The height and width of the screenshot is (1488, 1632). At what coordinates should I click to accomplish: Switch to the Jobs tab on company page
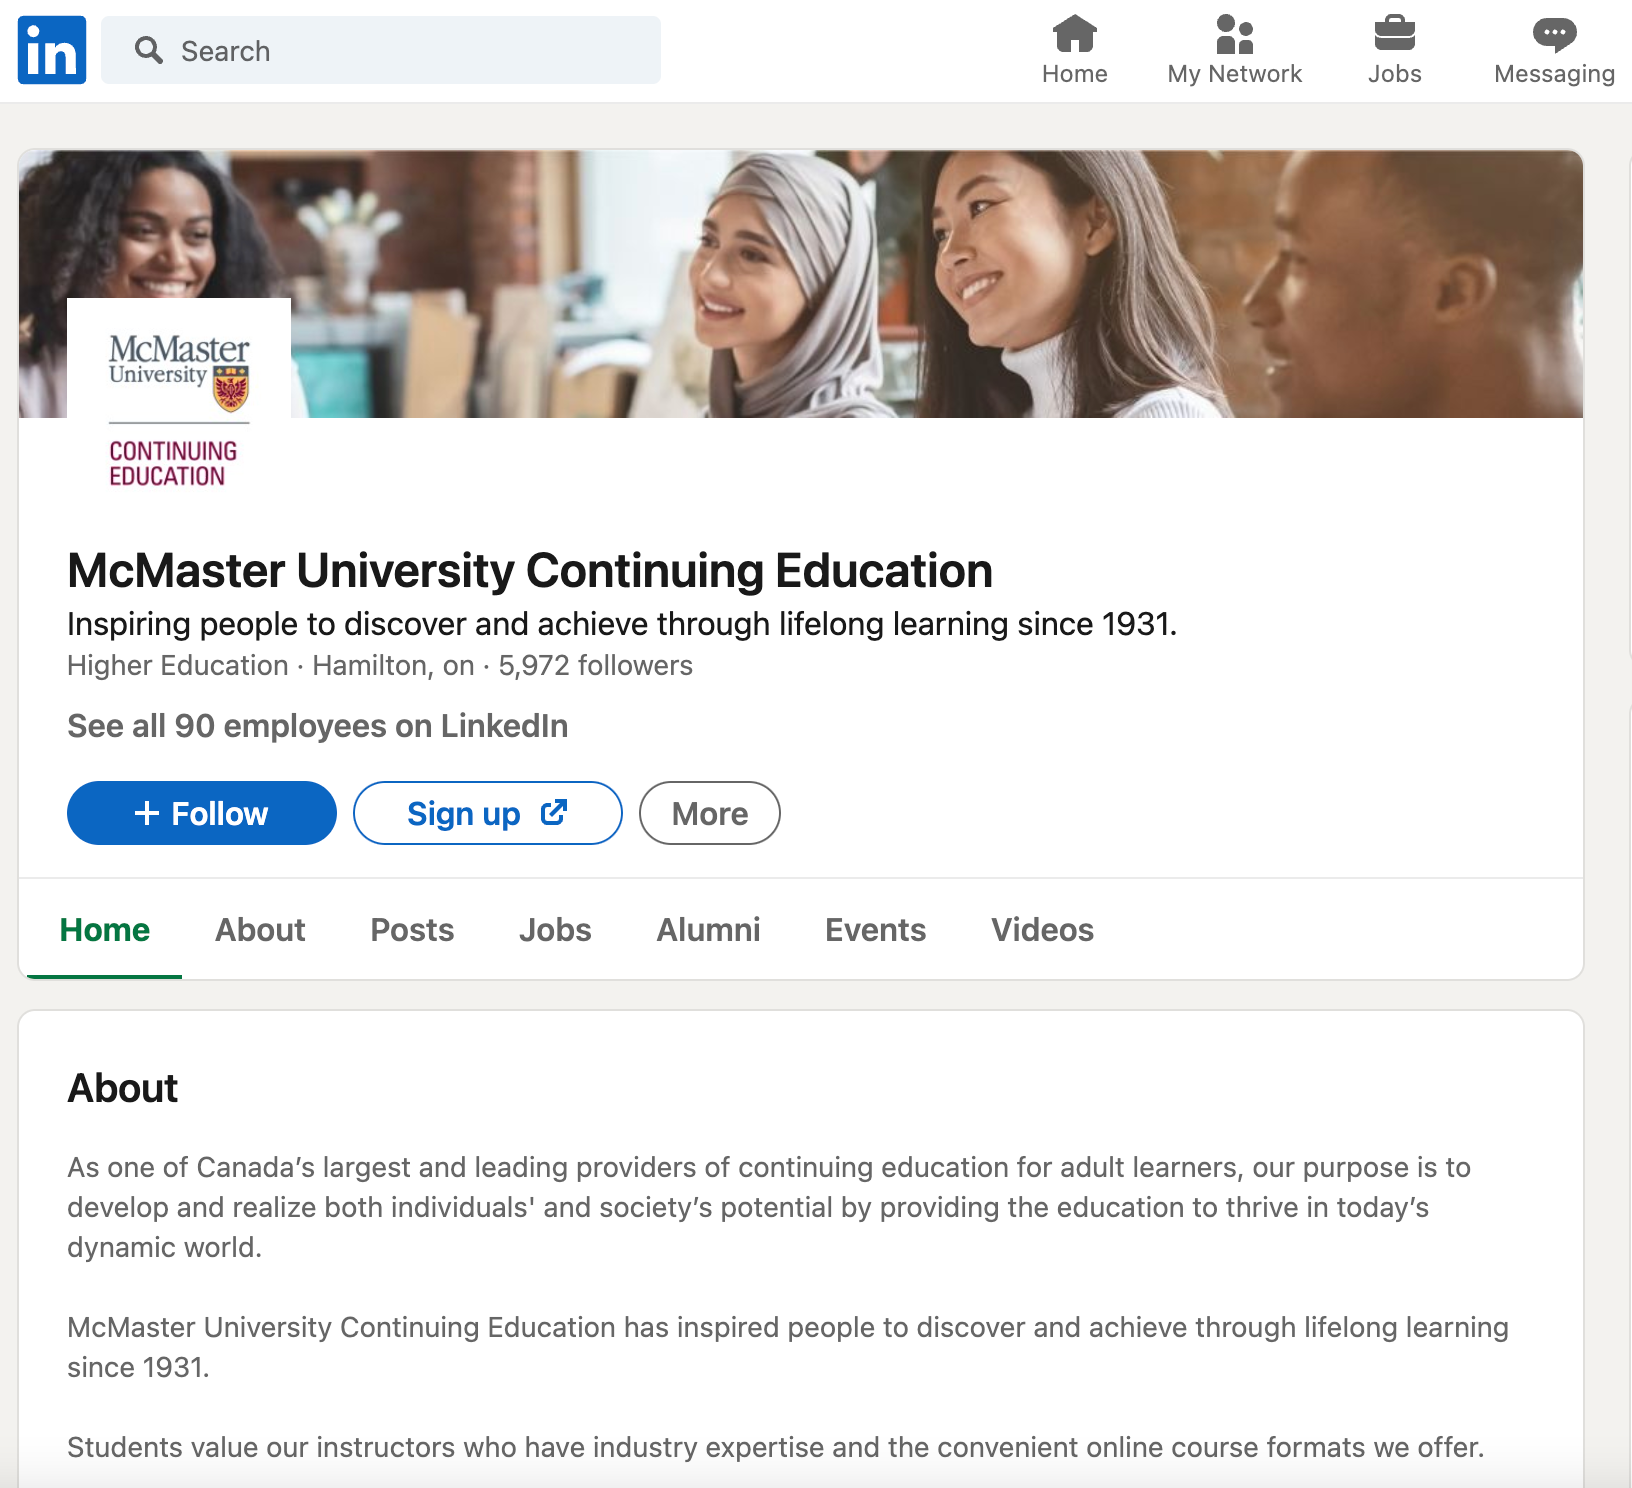(x=555, y=930)
